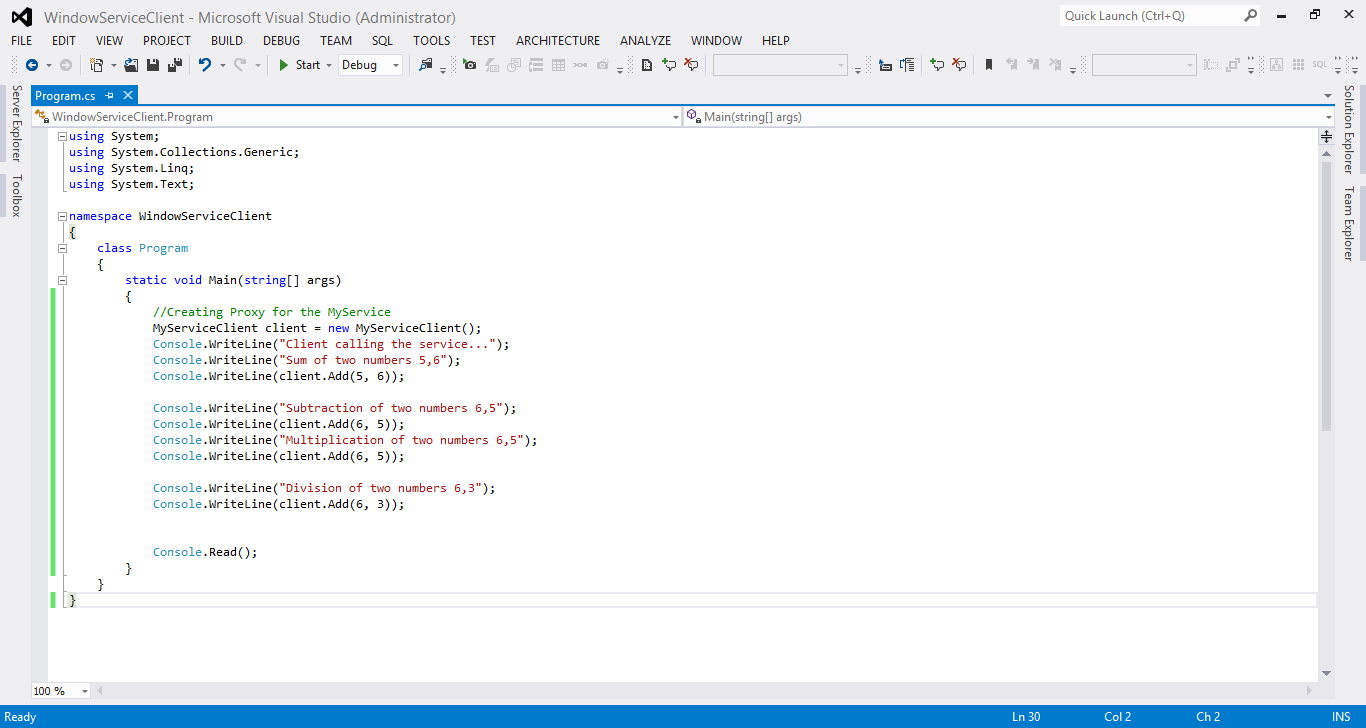
Task: Click the red-X bubble next to the bookmark icon
Action: [959, 65]
